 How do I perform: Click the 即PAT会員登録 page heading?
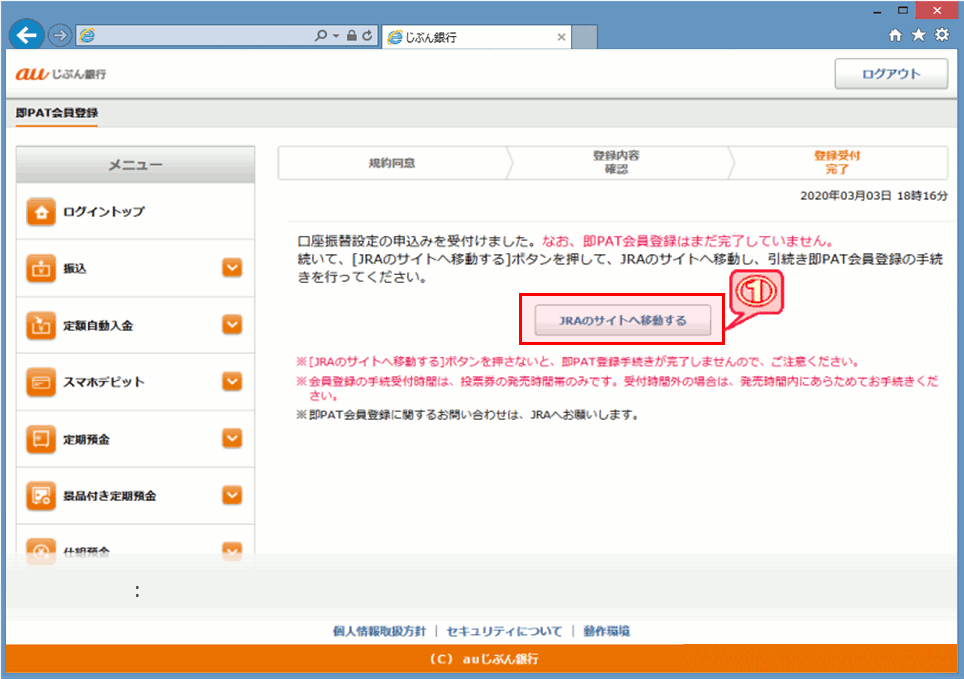click(x=57, y=113)
